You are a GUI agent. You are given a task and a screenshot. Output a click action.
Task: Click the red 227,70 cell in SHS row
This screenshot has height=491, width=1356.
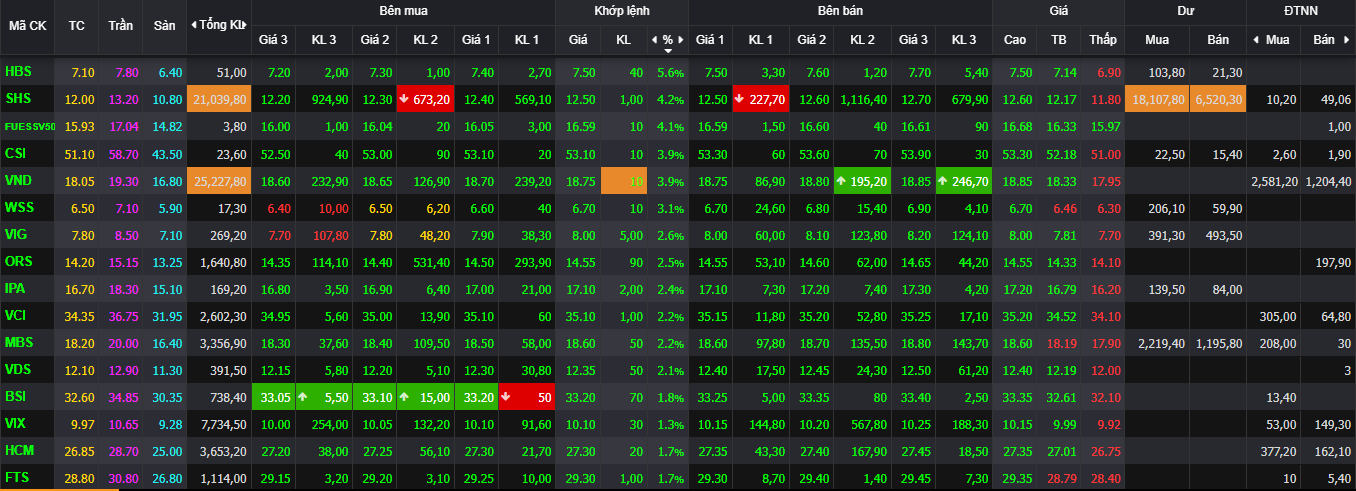pyautogui.click(x=761, y=99)
